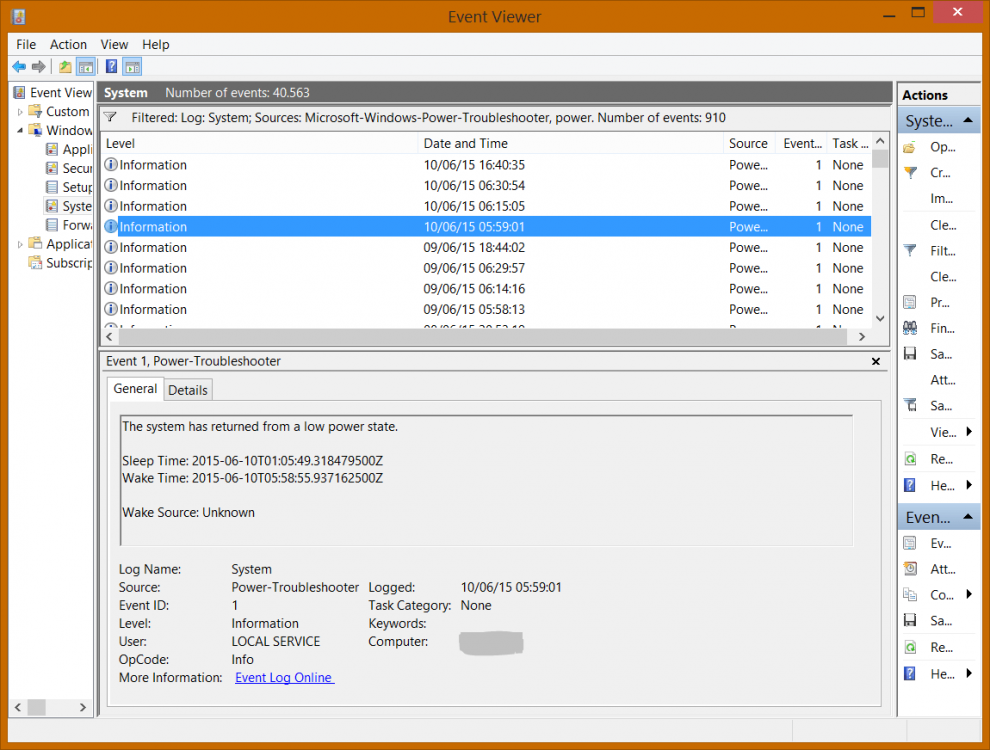The height and width of the screenshot is (750, 990).
Task: Click Save Filter to Custom View icon
Action: [x=910, y=406]
